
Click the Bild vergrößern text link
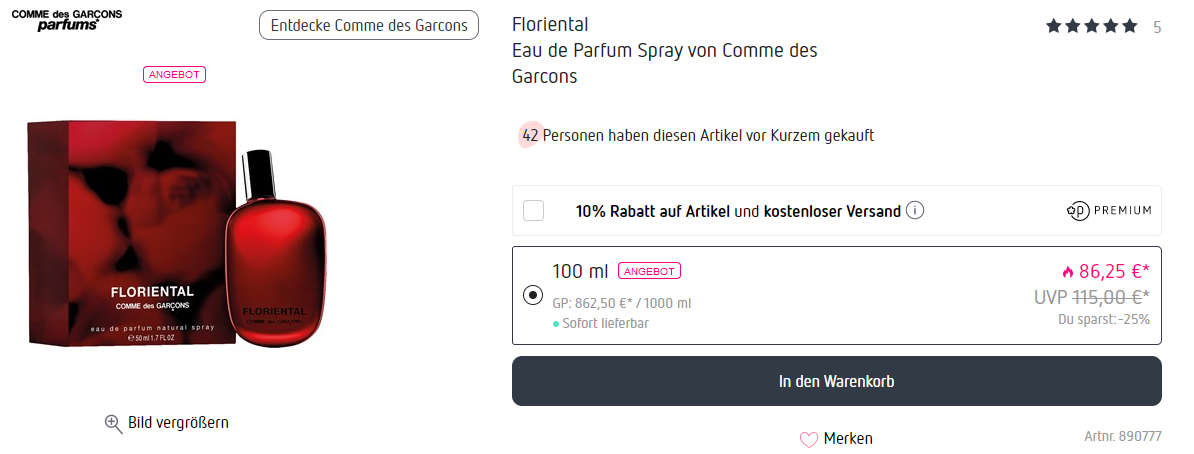[178, 423]
